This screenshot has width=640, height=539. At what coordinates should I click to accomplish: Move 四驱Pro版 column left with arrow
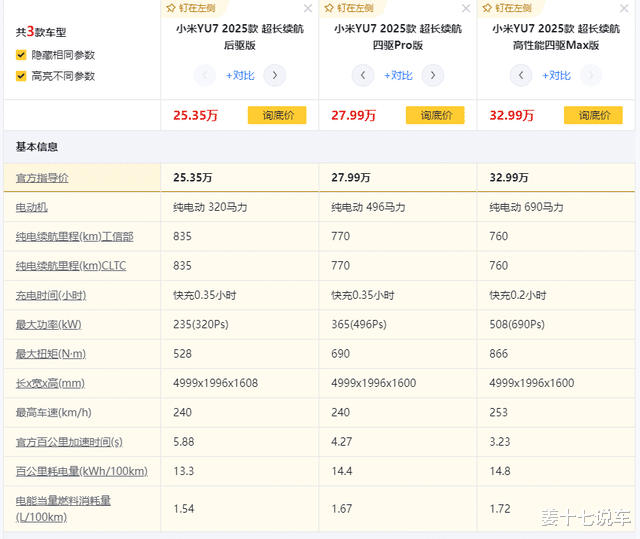(x=363, y=75)
